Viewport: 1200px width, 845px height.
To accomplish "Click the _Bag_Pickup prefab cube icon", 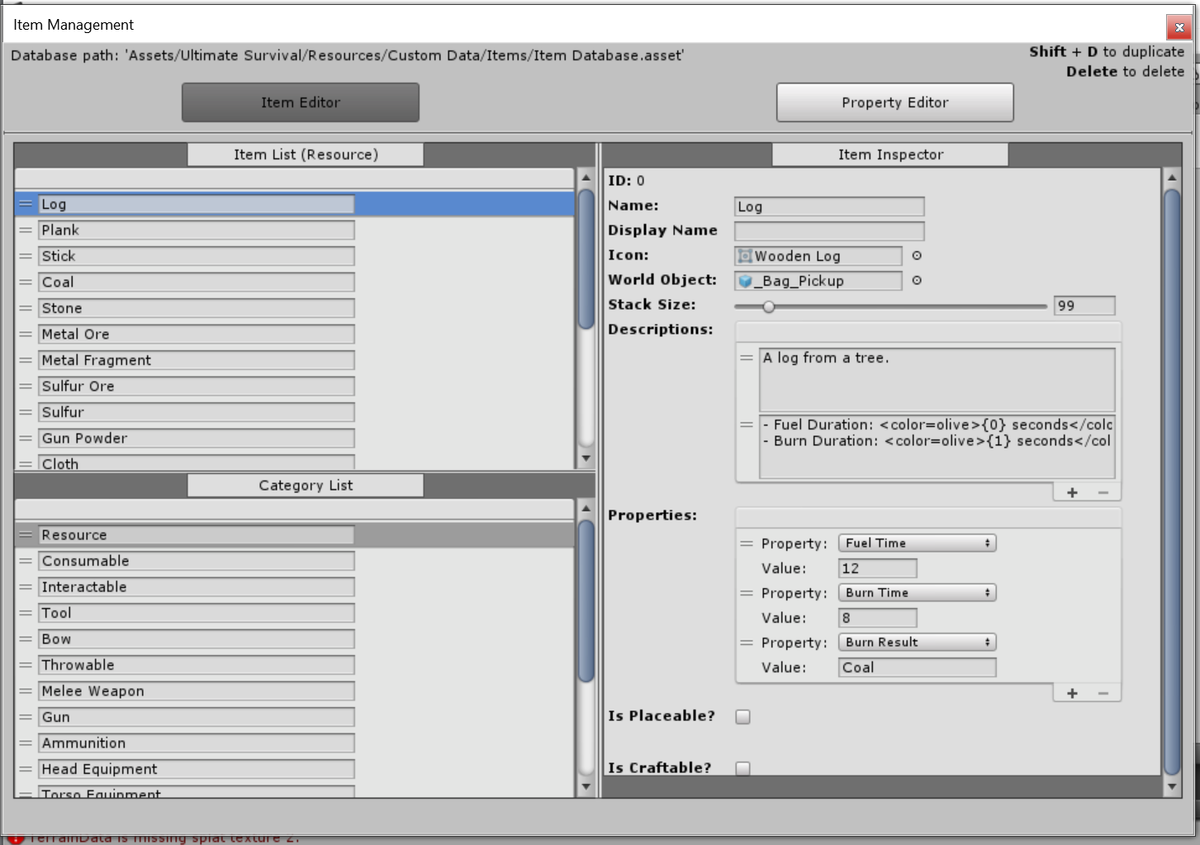I will point(744,281).
